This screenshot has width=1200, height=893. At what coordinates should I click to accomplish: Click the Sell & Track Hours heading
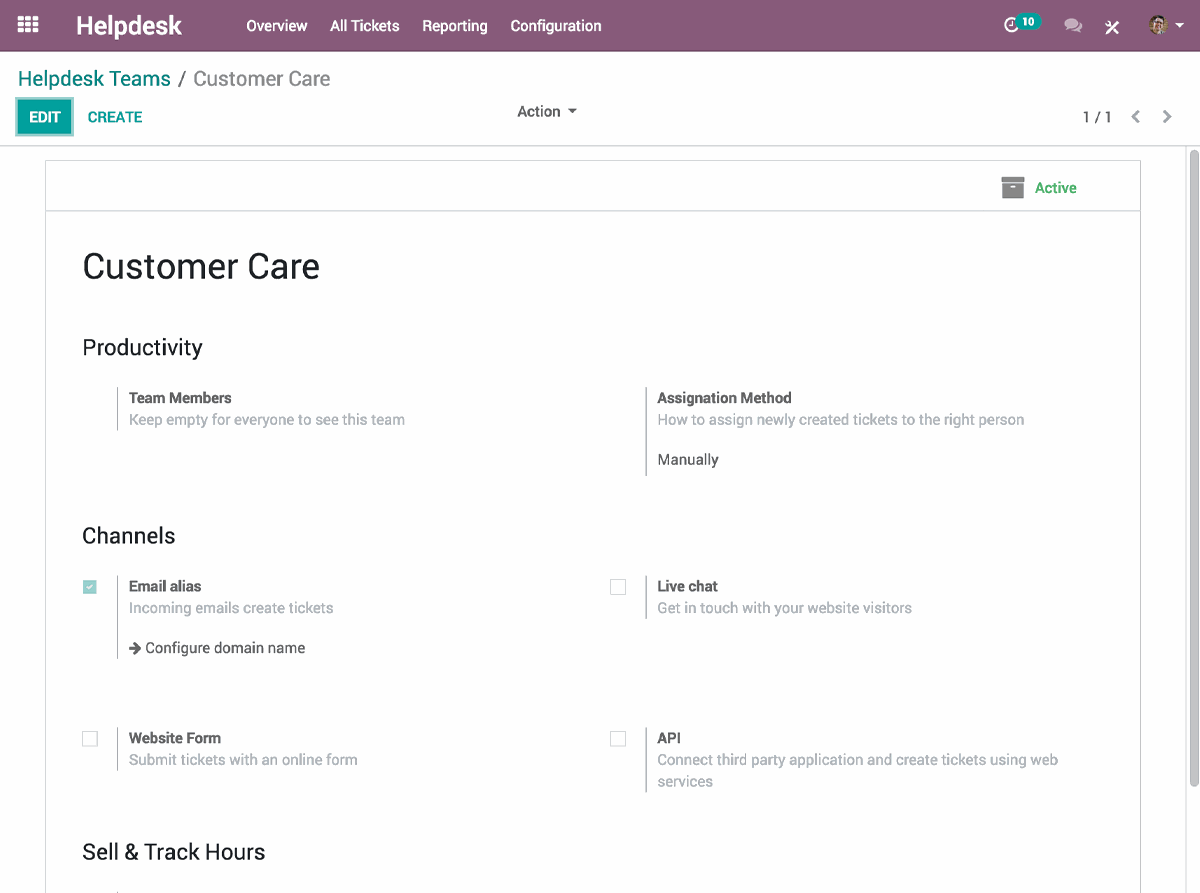point(174,852)
